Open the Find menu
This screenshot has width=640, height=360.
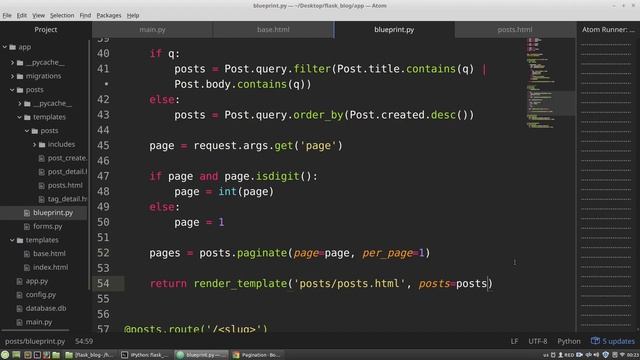pyautogui.click(x=85, y=16)
